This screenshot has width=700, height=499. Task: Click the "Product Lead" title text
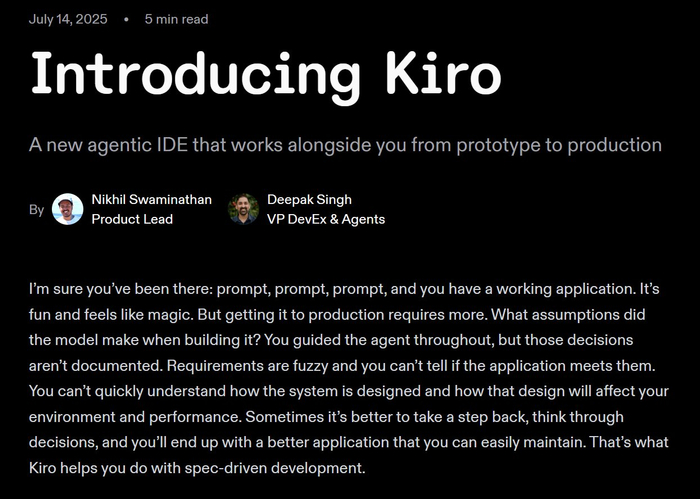point(132,219)
